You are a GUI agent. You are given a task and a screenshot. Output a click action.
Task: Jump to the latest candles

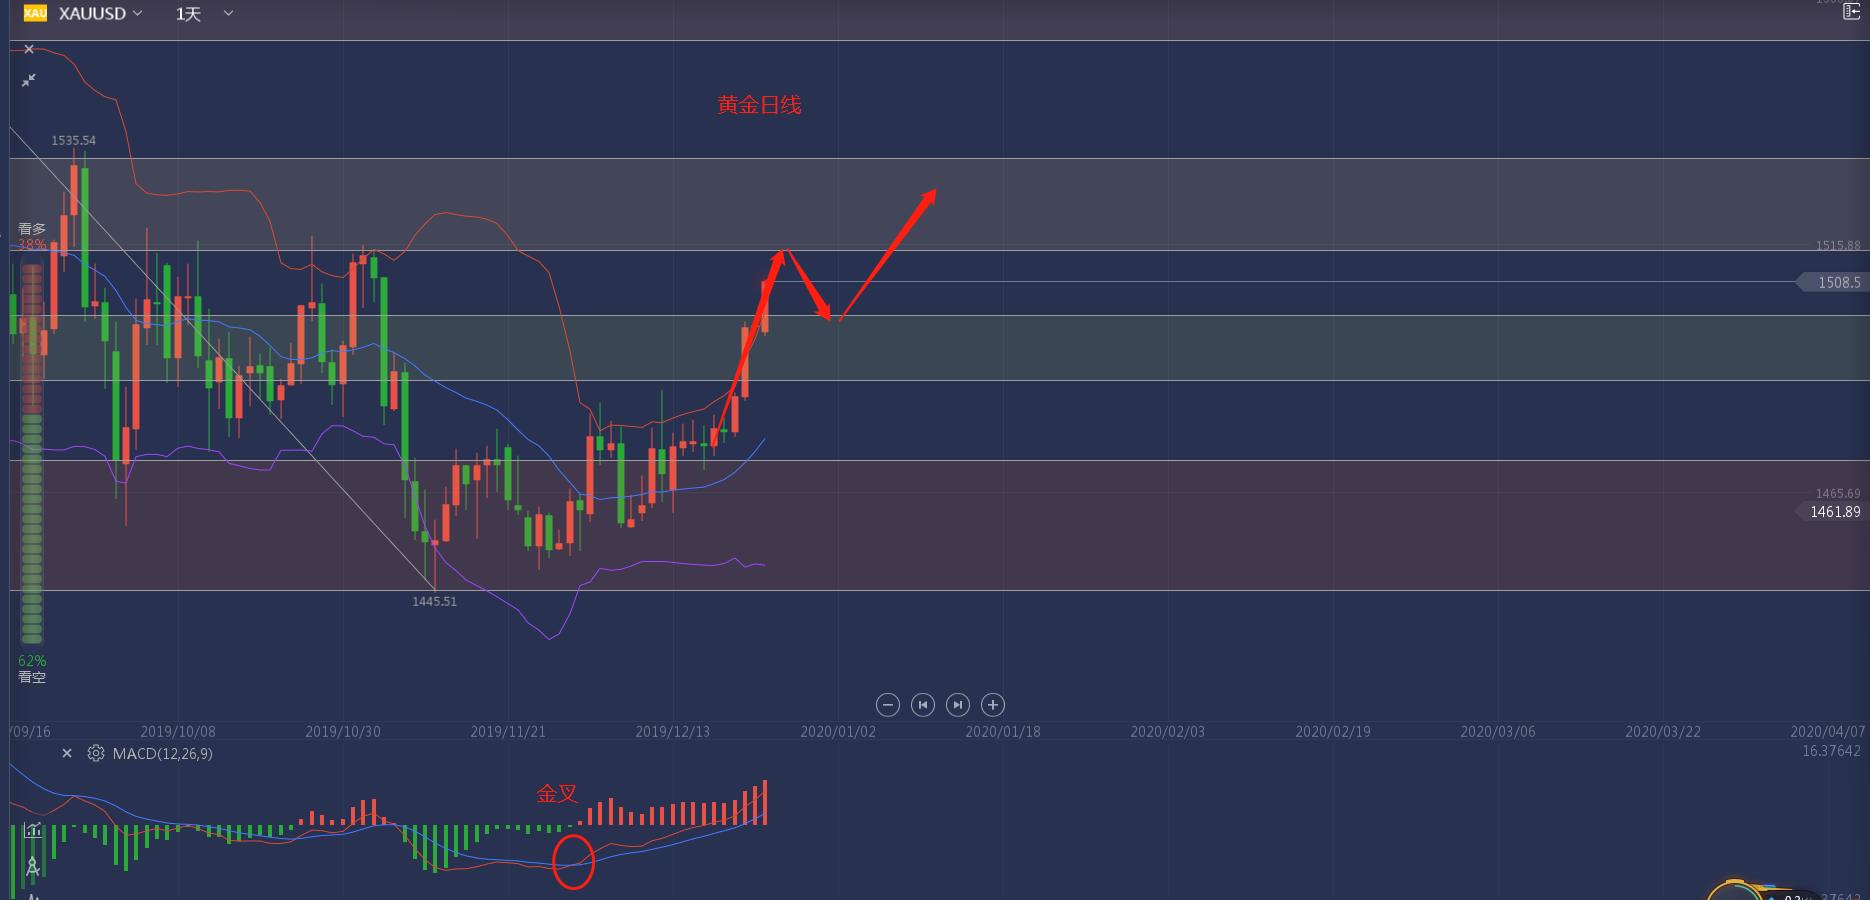[958, 705]
